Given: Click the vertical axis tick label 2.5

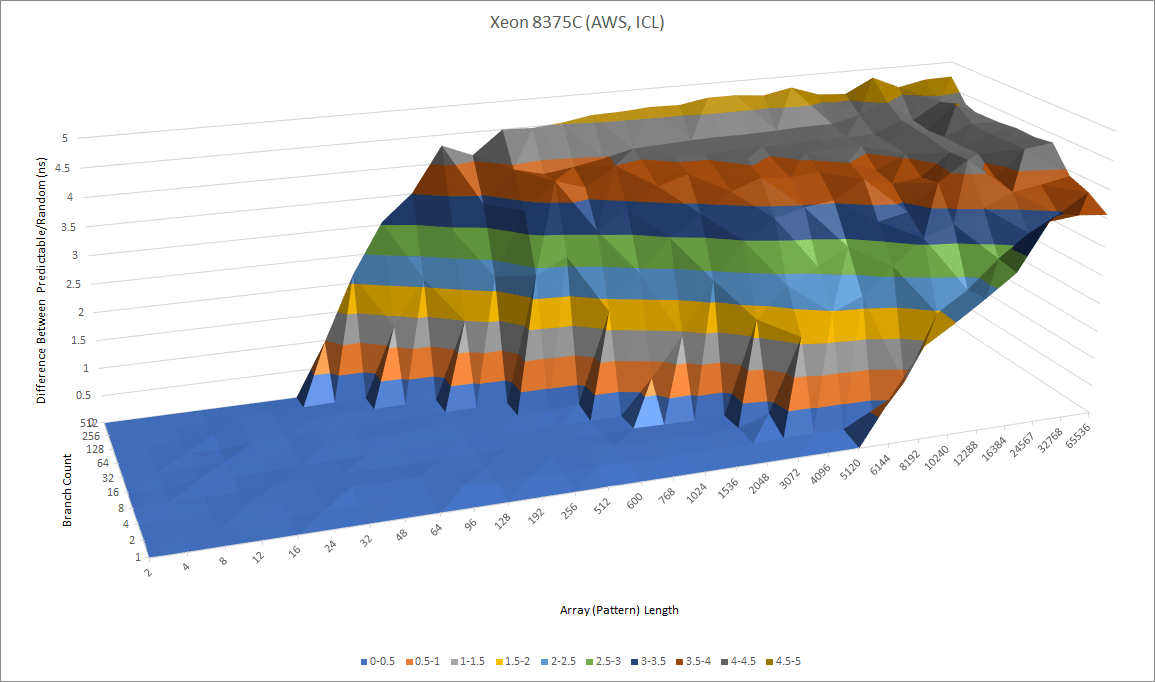Looking at the screenshot, I should point(76,284).
